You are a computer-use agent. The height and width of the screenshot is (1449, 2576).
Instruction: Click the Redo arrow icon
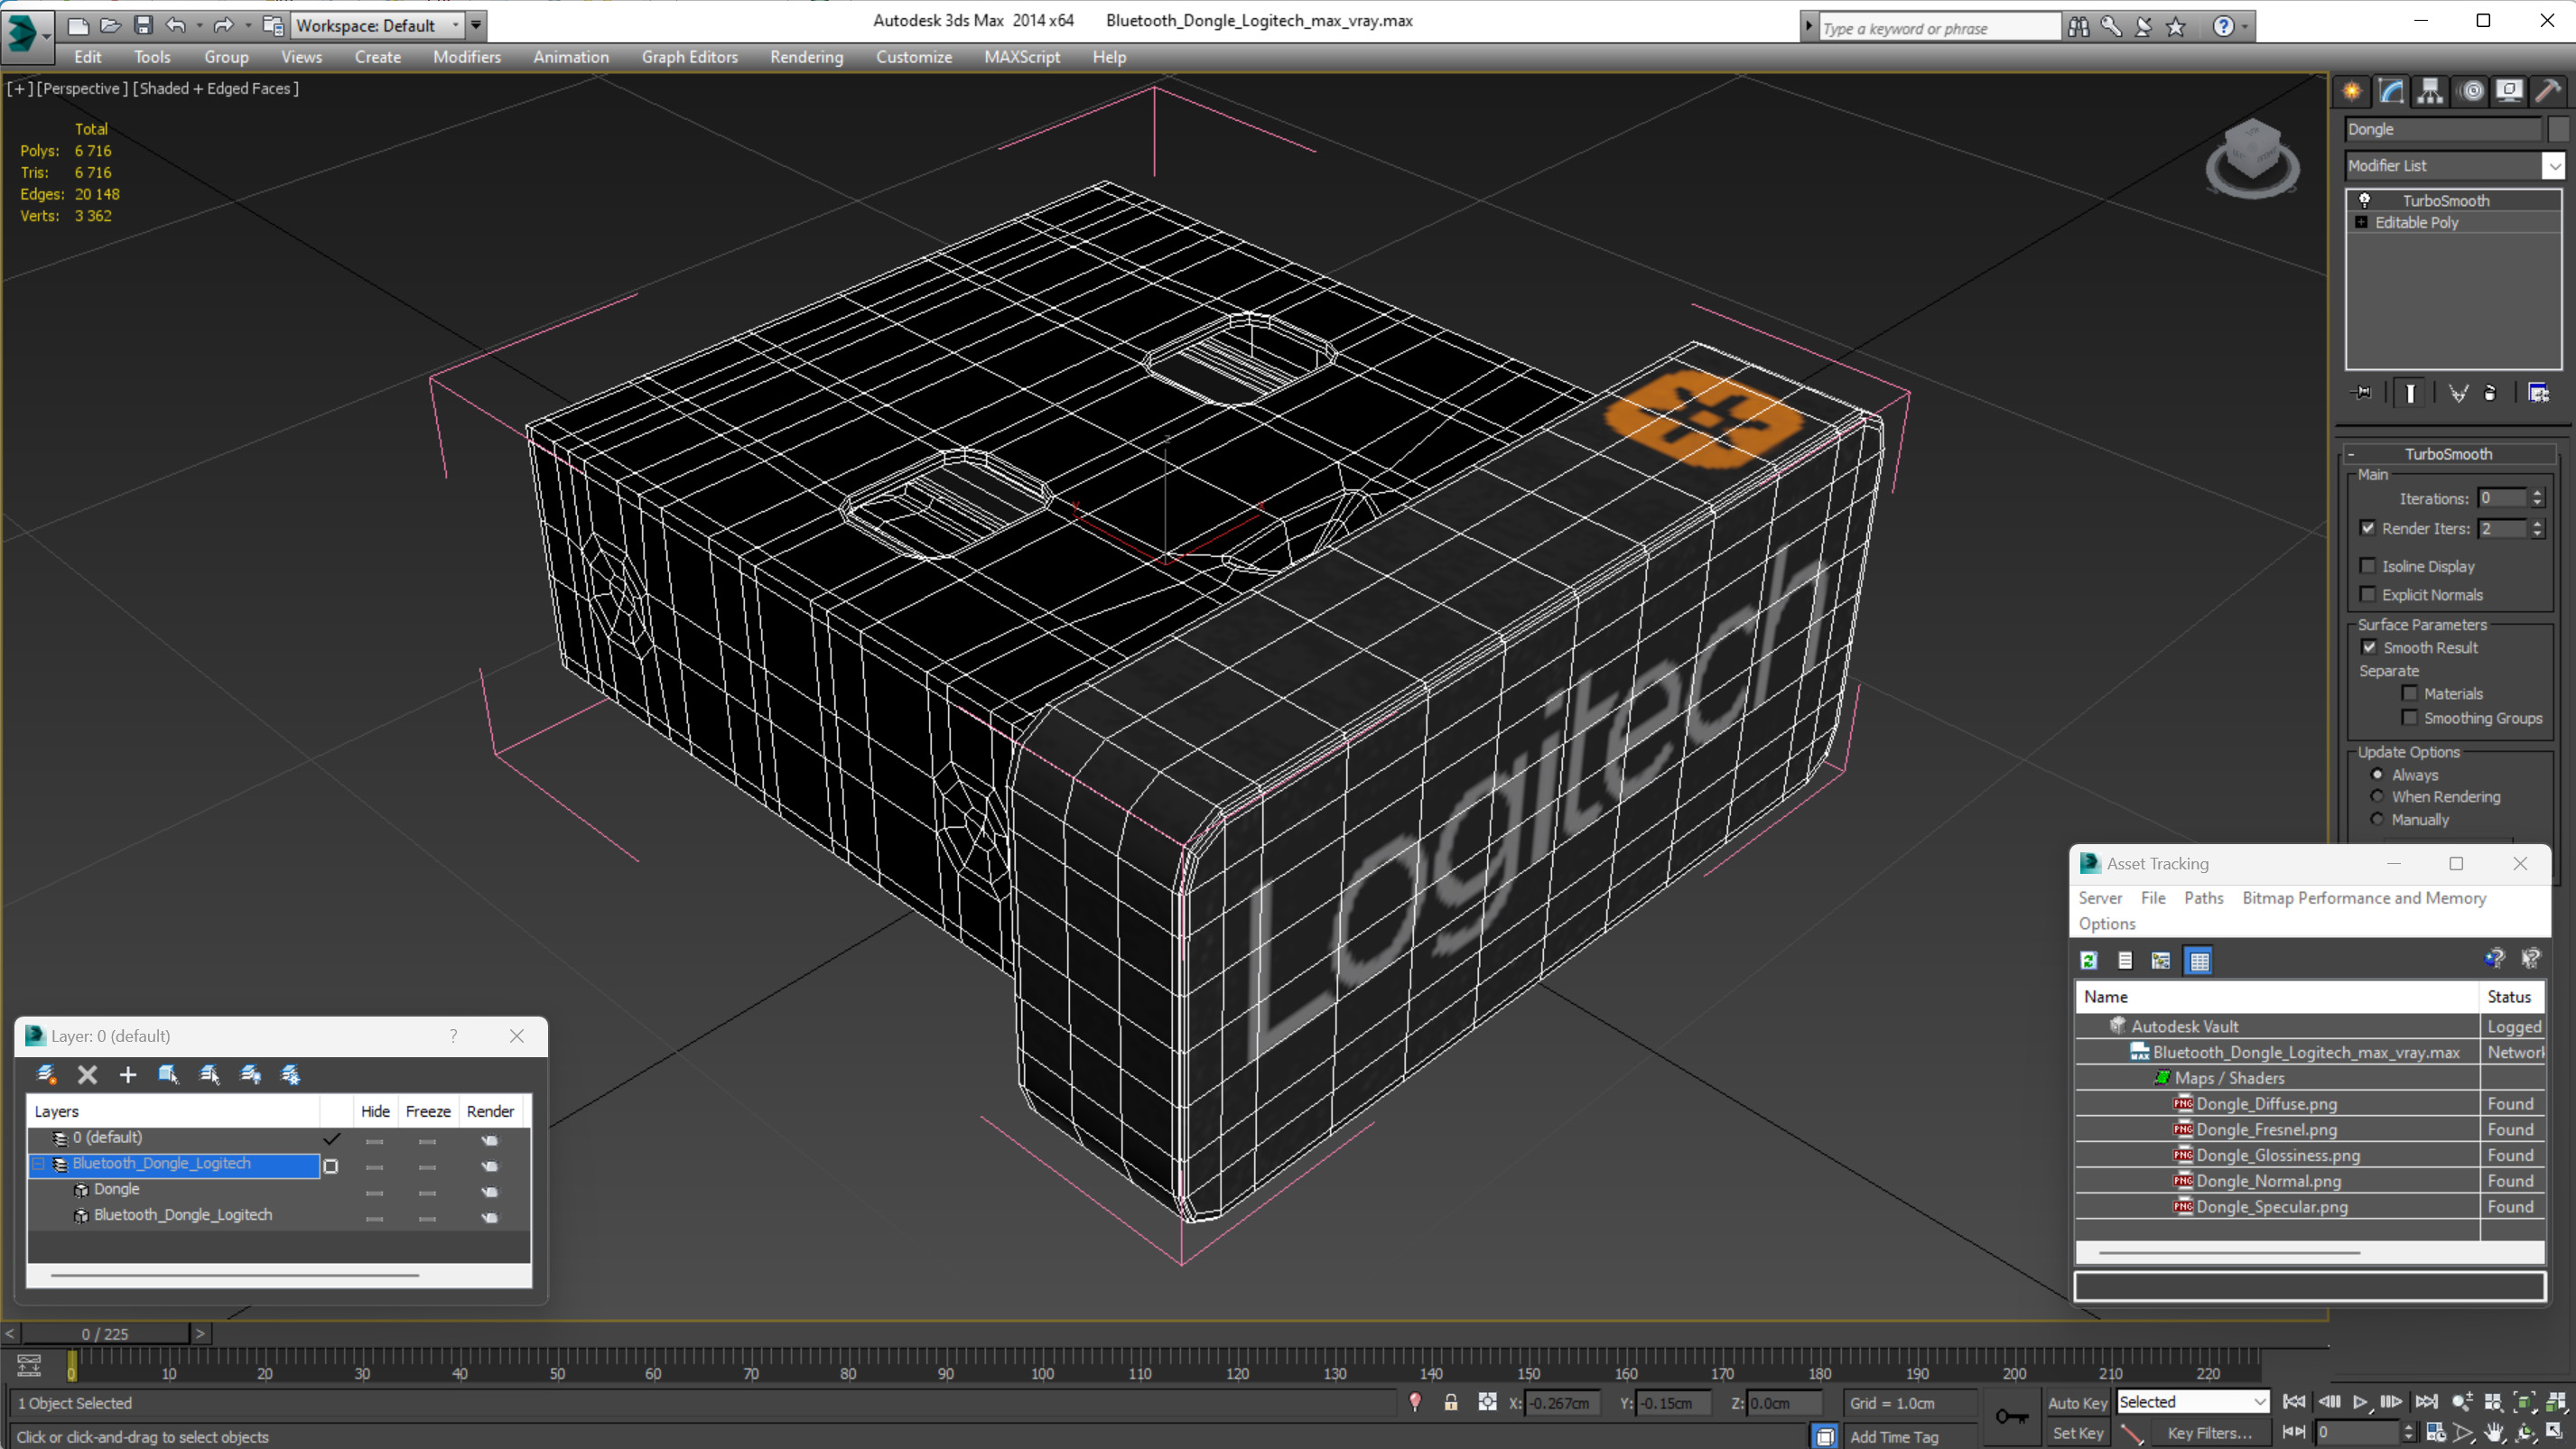[x=224, y=25]
